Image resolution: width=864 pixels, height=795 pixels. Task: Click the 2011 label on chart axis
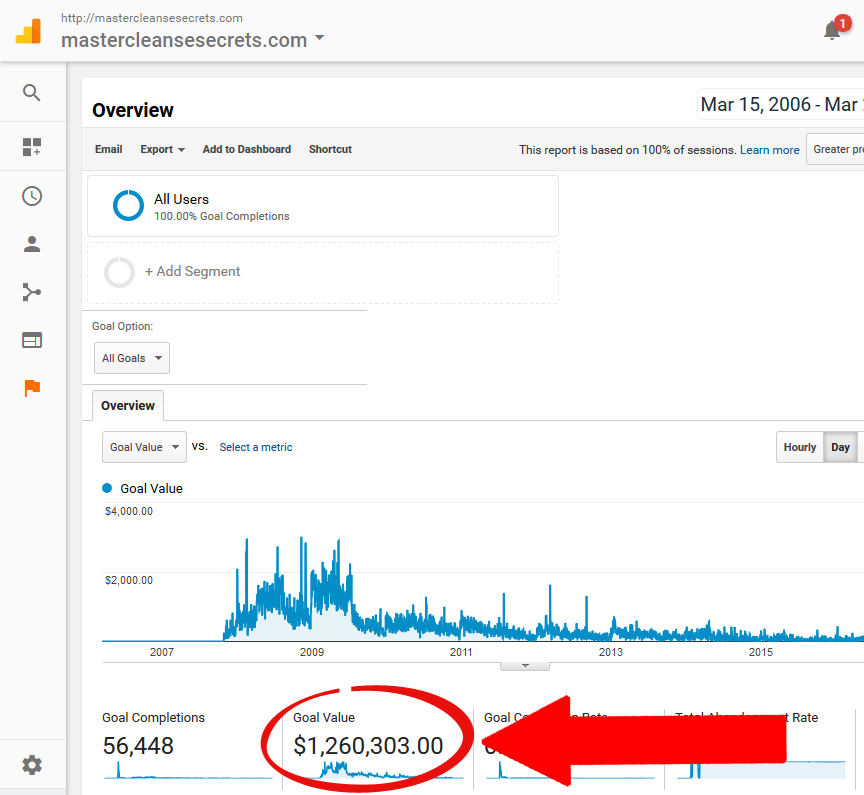coord(461,652)
